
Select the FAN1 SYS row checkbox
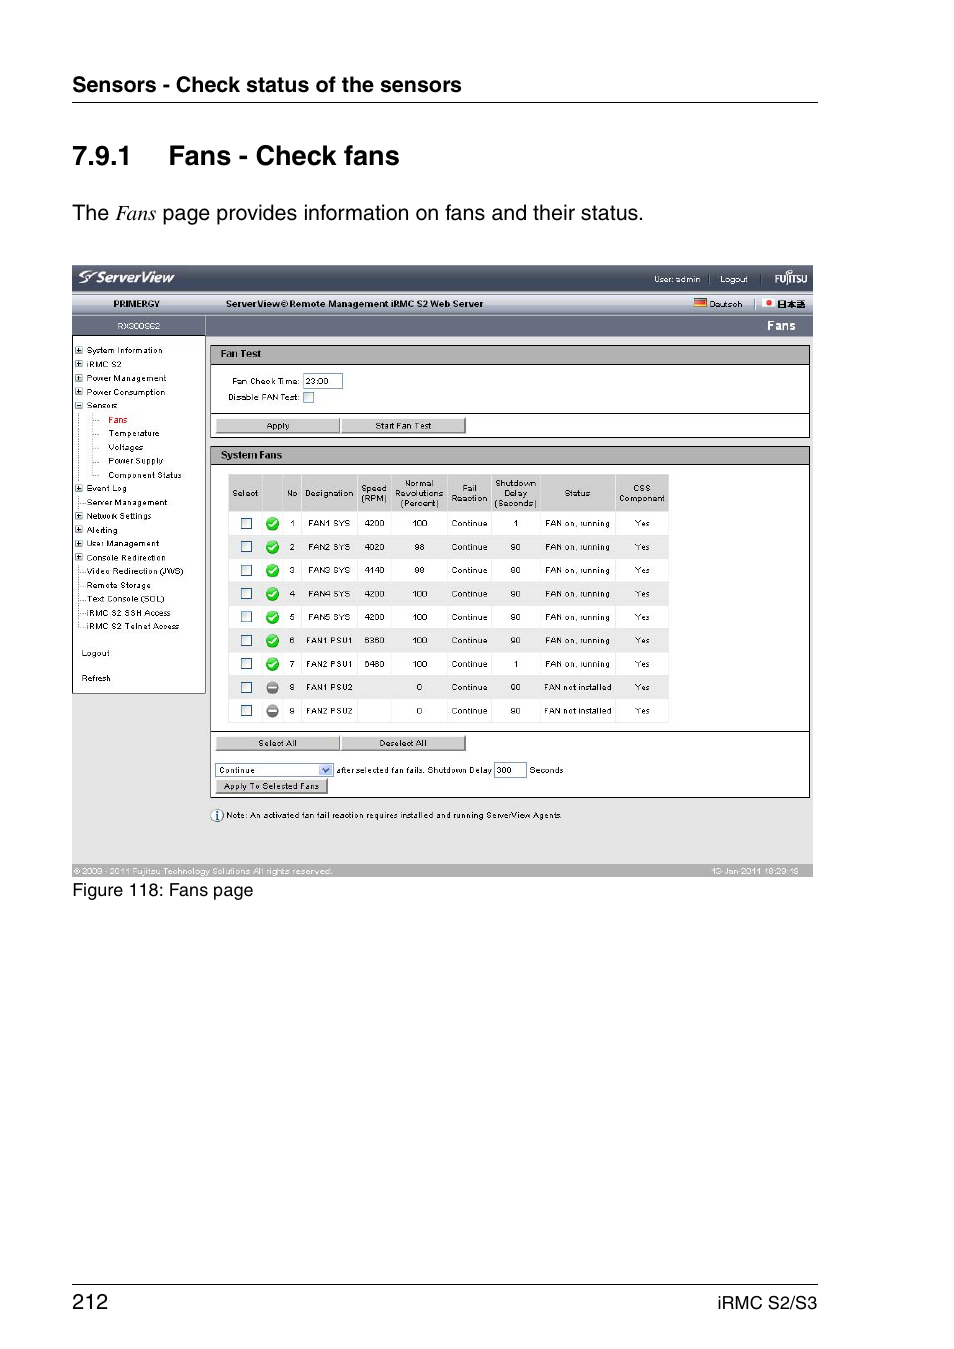246,523
